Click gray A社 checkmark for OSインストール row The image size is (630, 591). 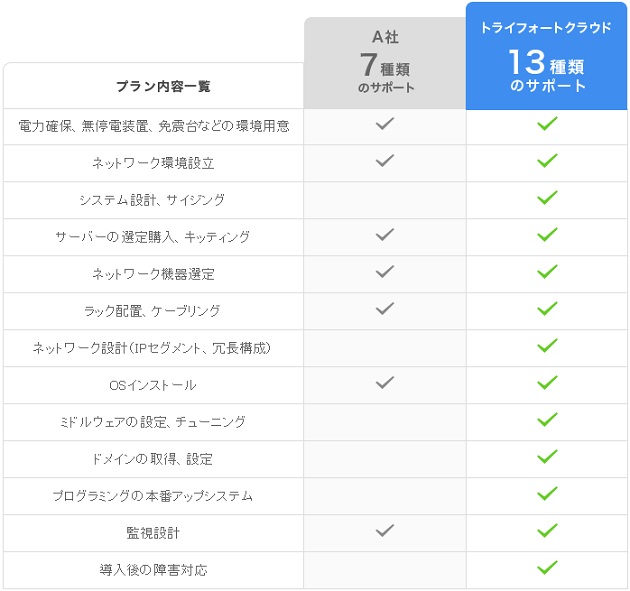385,382
